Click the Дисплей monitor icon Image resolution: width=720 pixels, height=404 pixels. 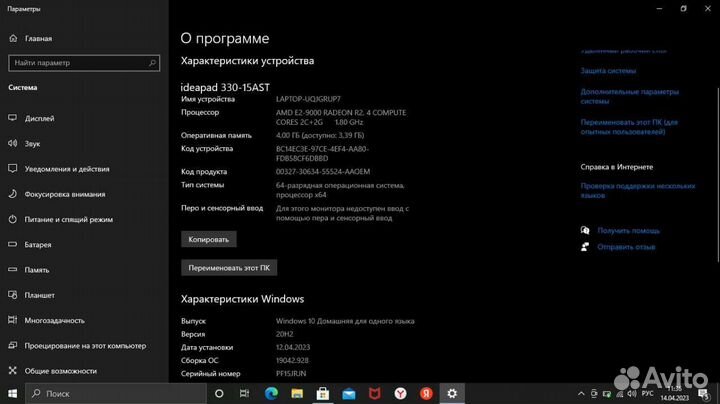pyautogui.click(x=12, y=118)
